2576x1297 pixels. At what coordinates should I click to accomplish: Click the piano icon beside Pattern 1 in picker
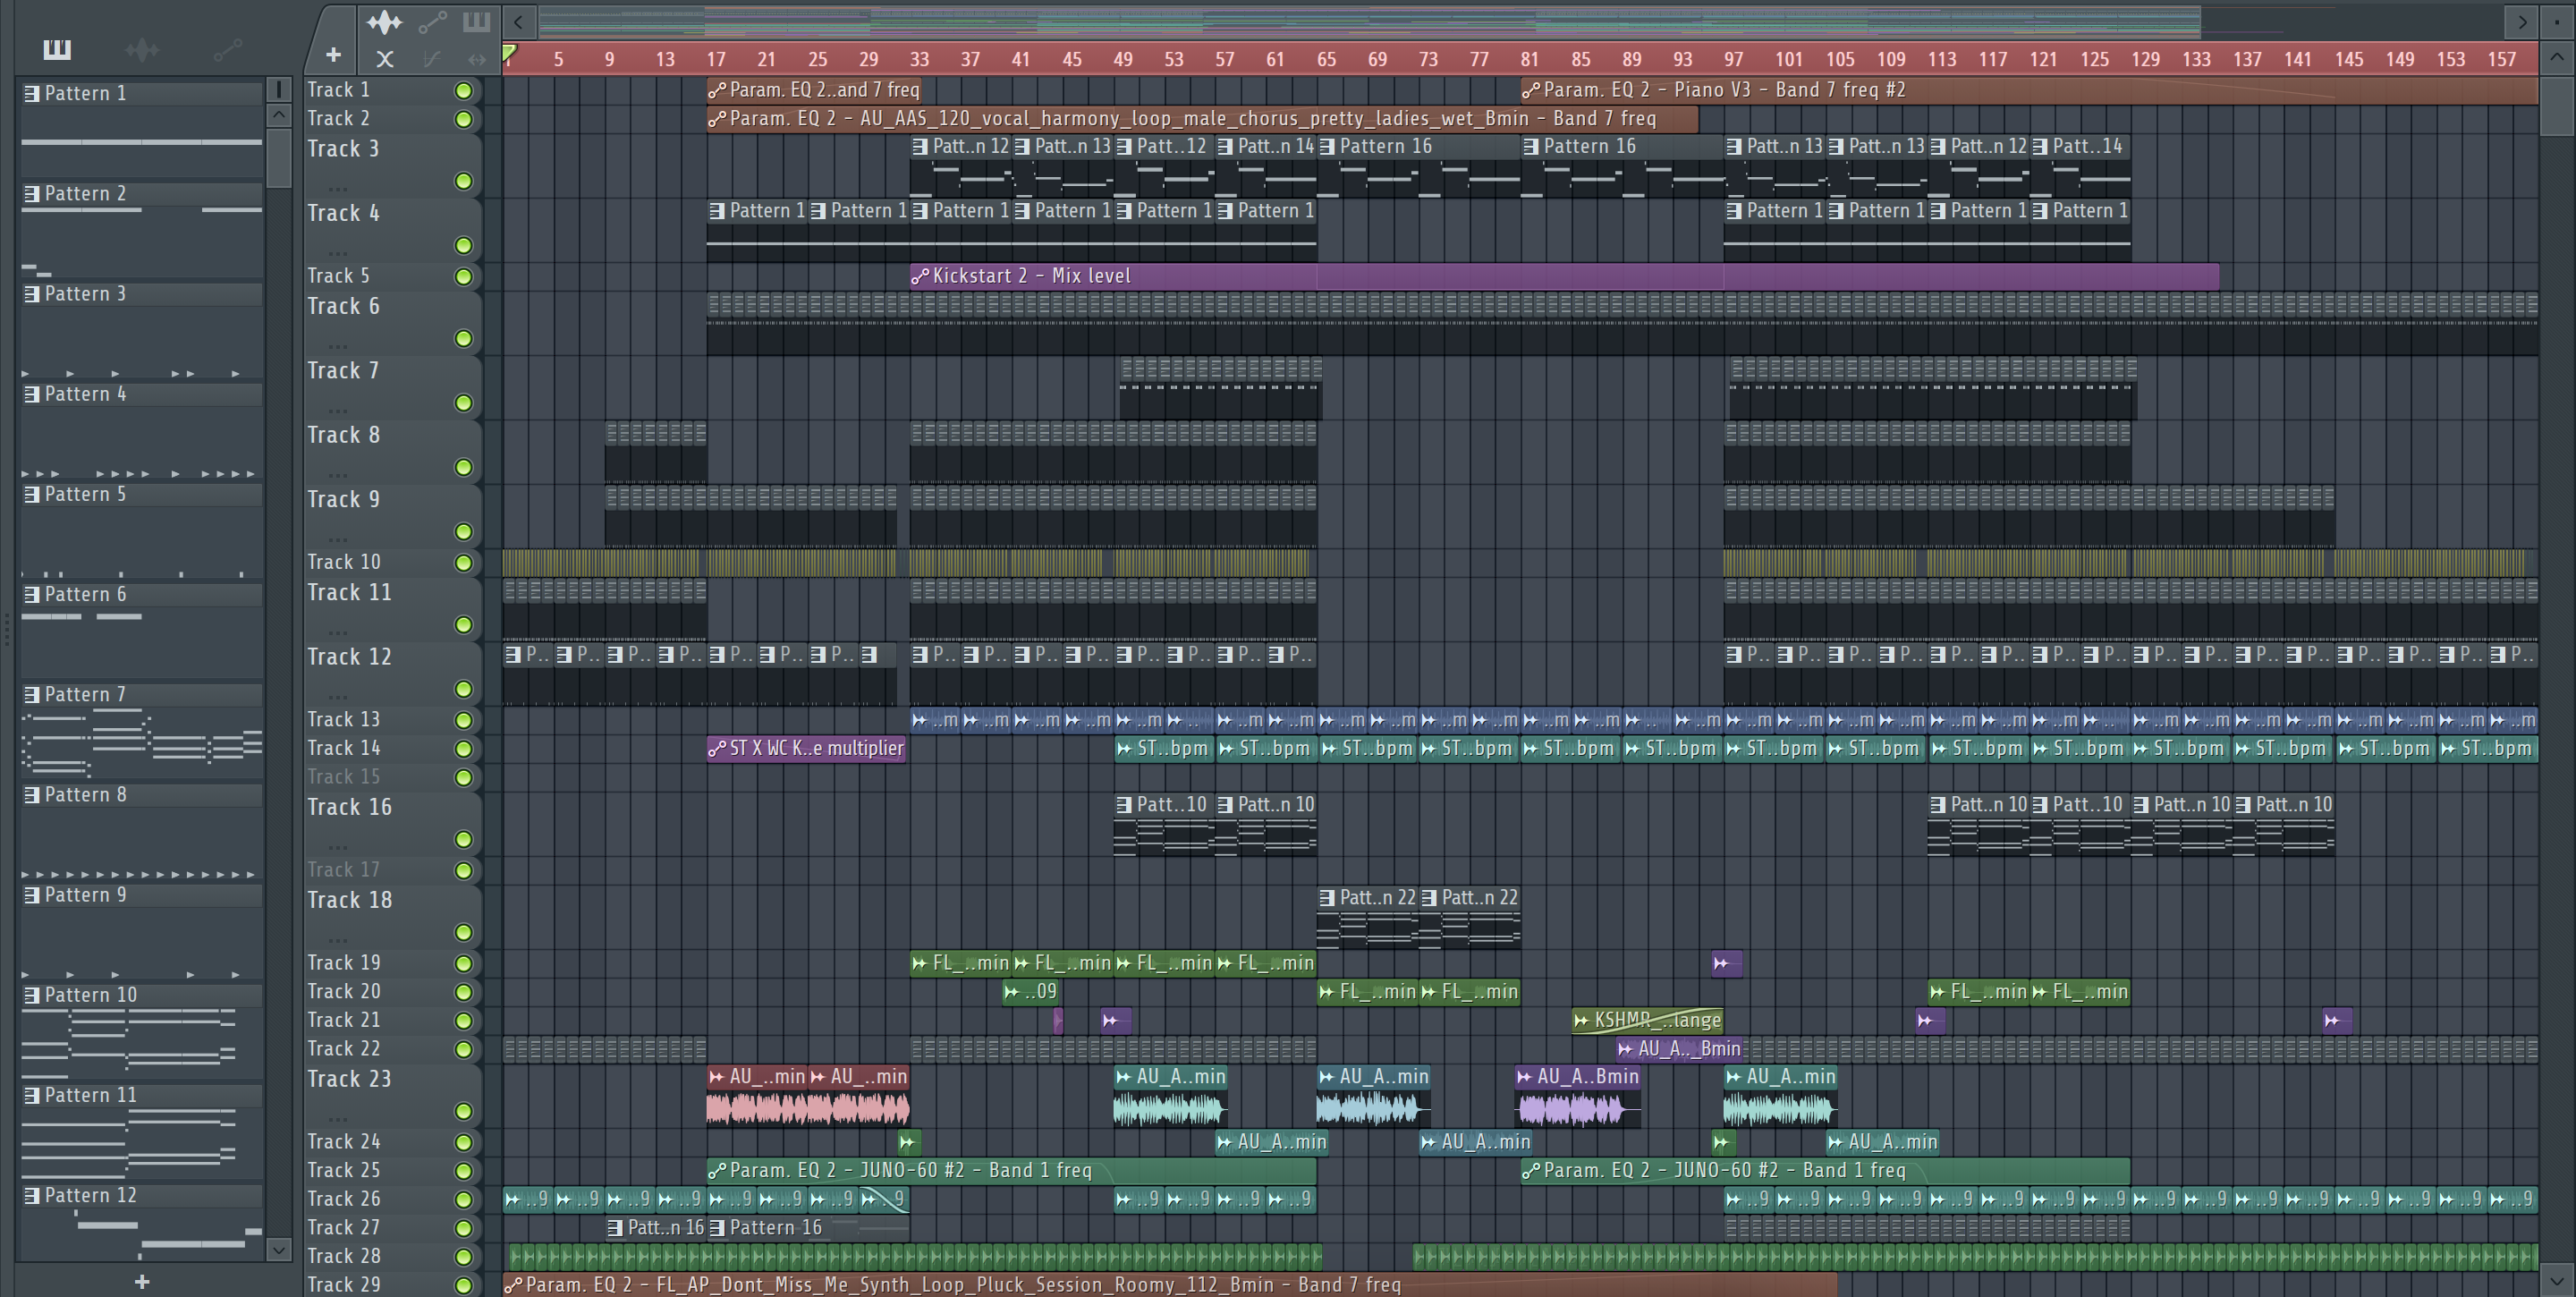point(32,93)
